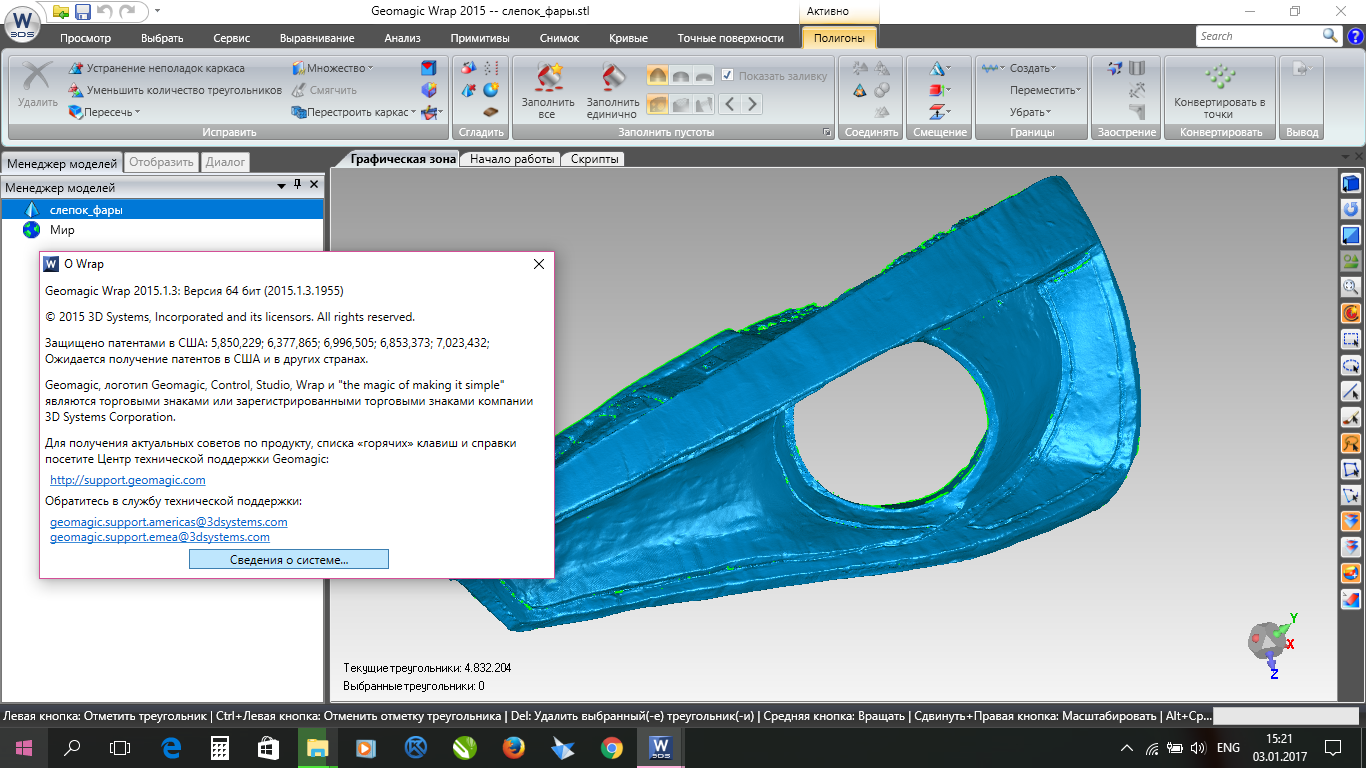Select line selection tool in right toolbar

[x=1351, y=392]
